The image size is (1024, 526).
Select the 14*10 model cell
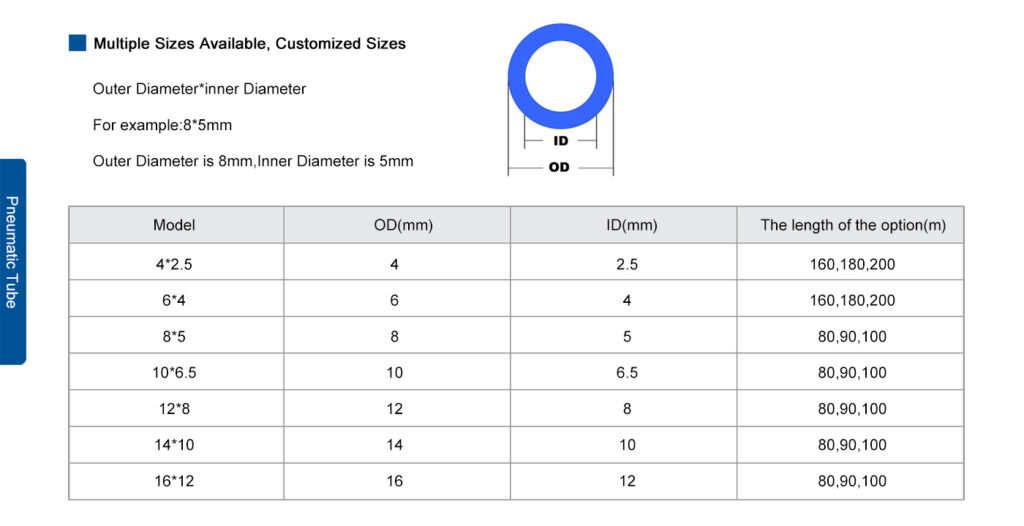click(174, 445)
